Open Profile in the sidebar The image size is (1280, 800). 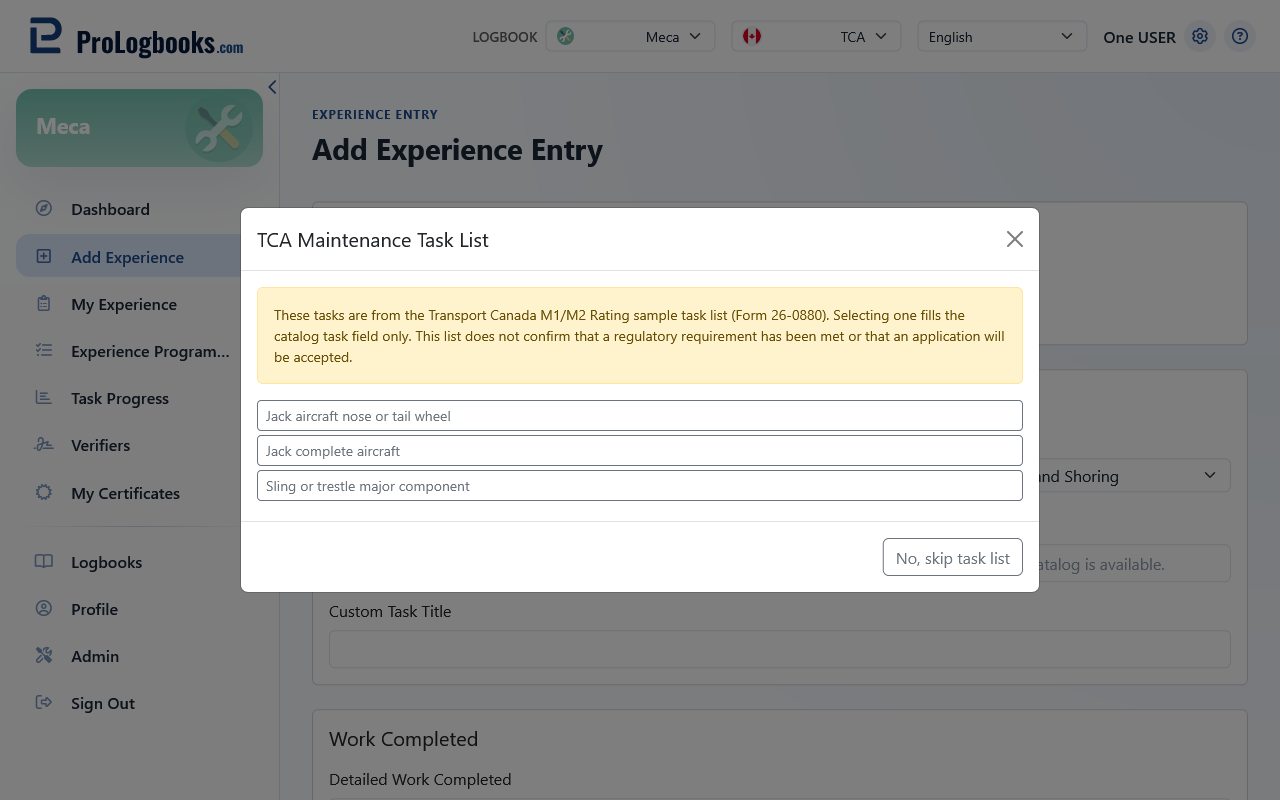click(140, 609)
